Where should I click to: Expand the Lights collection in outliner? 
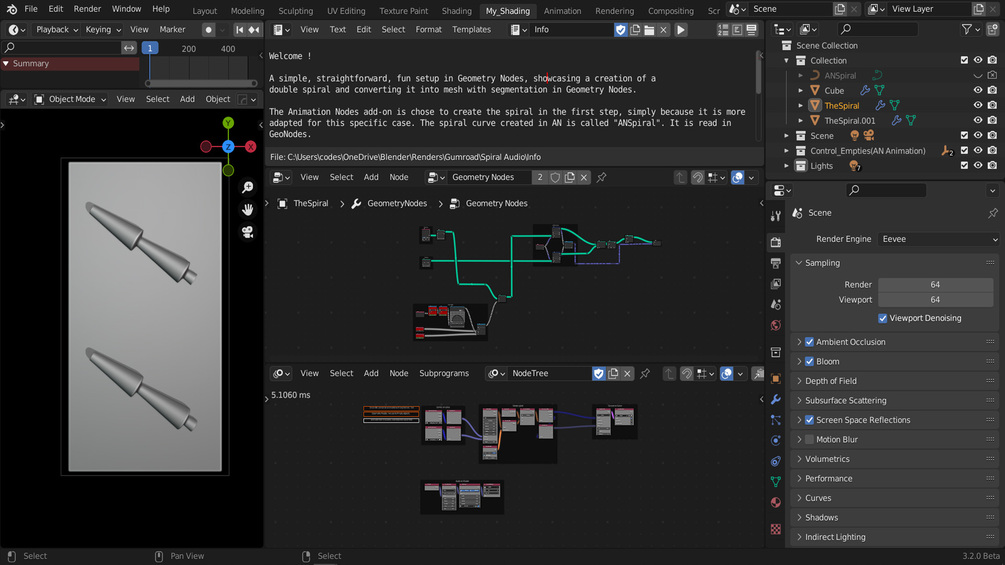[786, 166]
